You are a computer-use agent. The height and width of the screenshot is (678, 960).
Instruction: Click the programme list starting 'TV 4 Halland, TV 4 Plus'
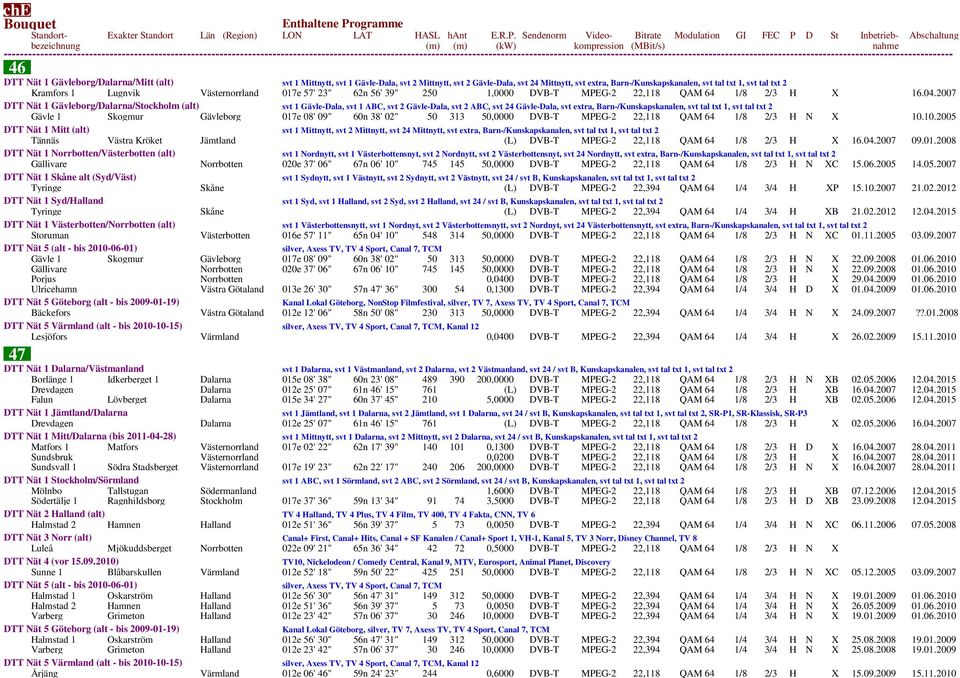coord(408,514)
